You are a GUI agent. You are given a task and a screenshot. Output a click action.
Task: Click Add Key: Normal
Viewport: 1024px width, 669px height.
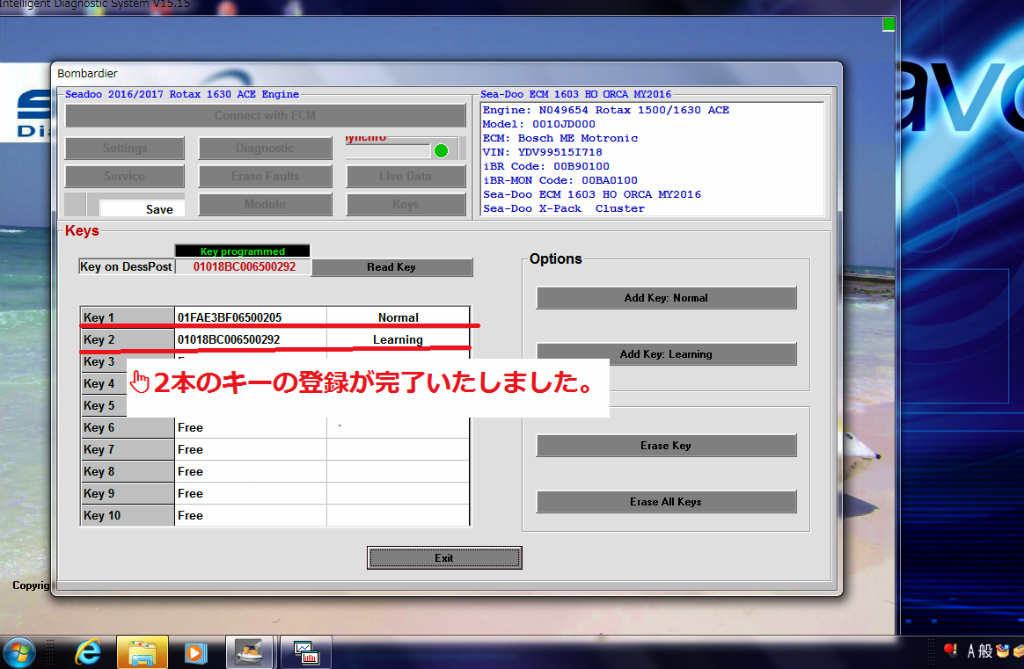pos(666,298)
